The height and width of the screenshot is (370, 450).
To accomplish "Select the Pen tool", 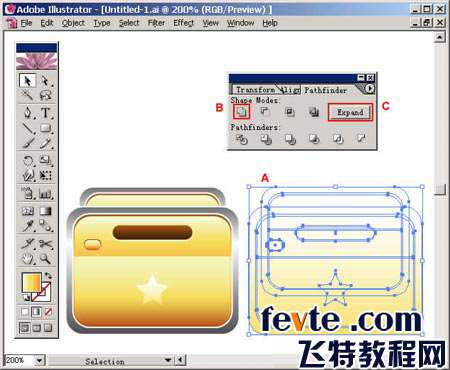I will coord(28,113).
